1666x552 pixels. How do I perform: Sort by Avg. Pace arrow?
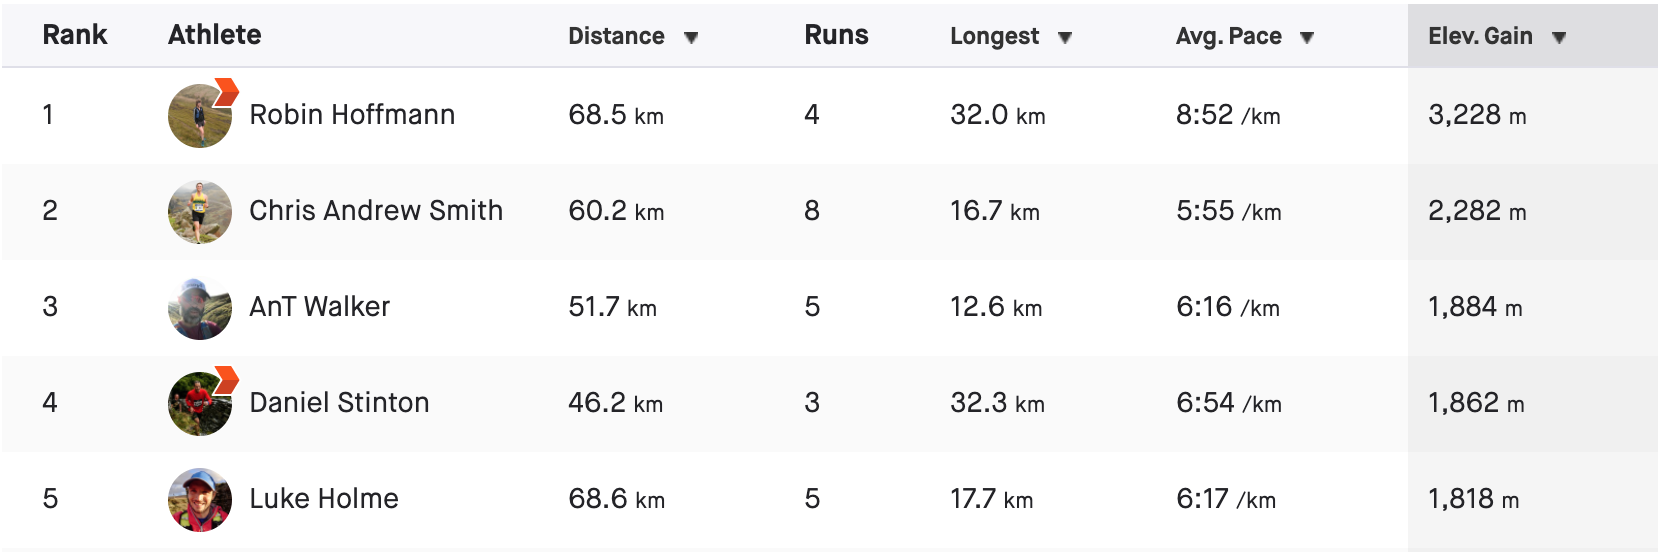(1307, 38)
